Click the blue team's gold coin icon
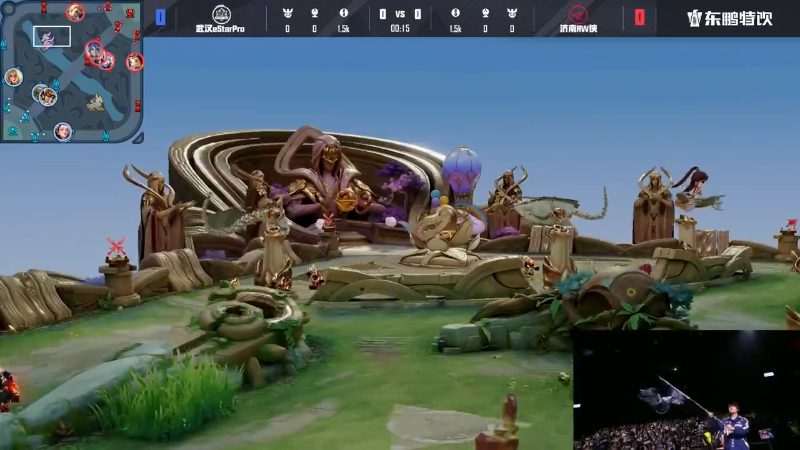 tap(344, 13)
